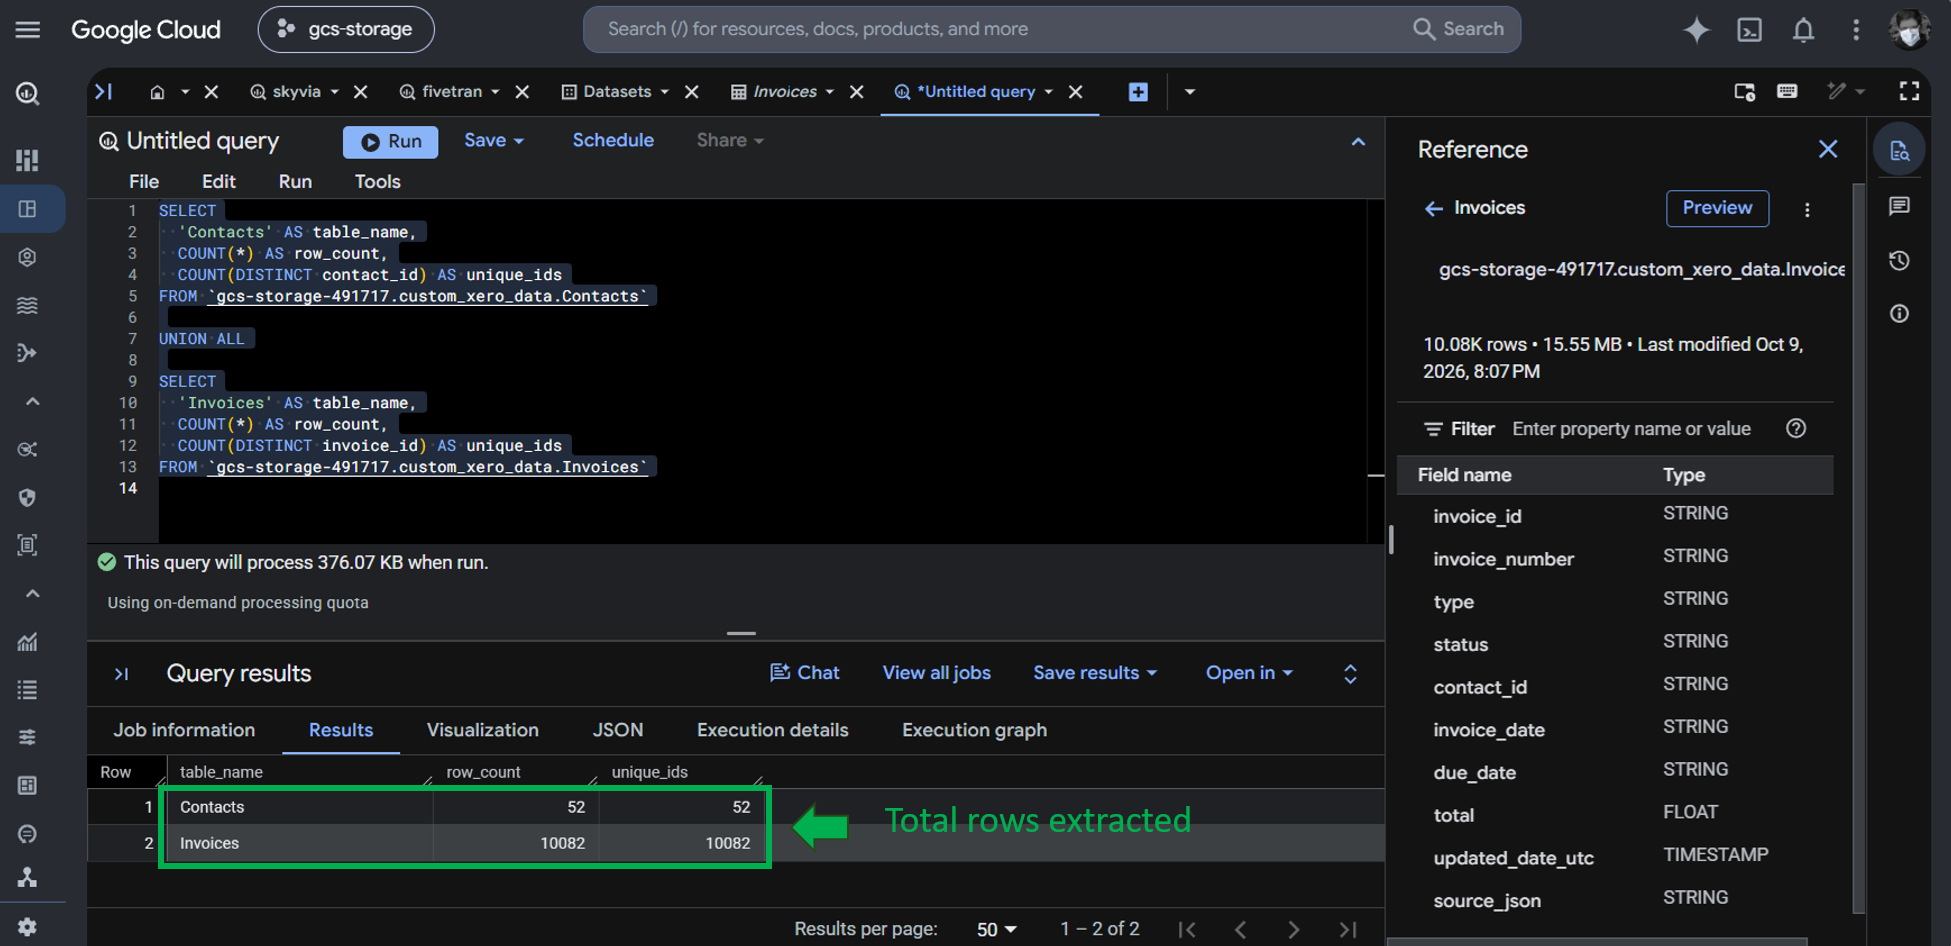
Task: Add a new query tab with plus icon
Action: coord(1138,92)
